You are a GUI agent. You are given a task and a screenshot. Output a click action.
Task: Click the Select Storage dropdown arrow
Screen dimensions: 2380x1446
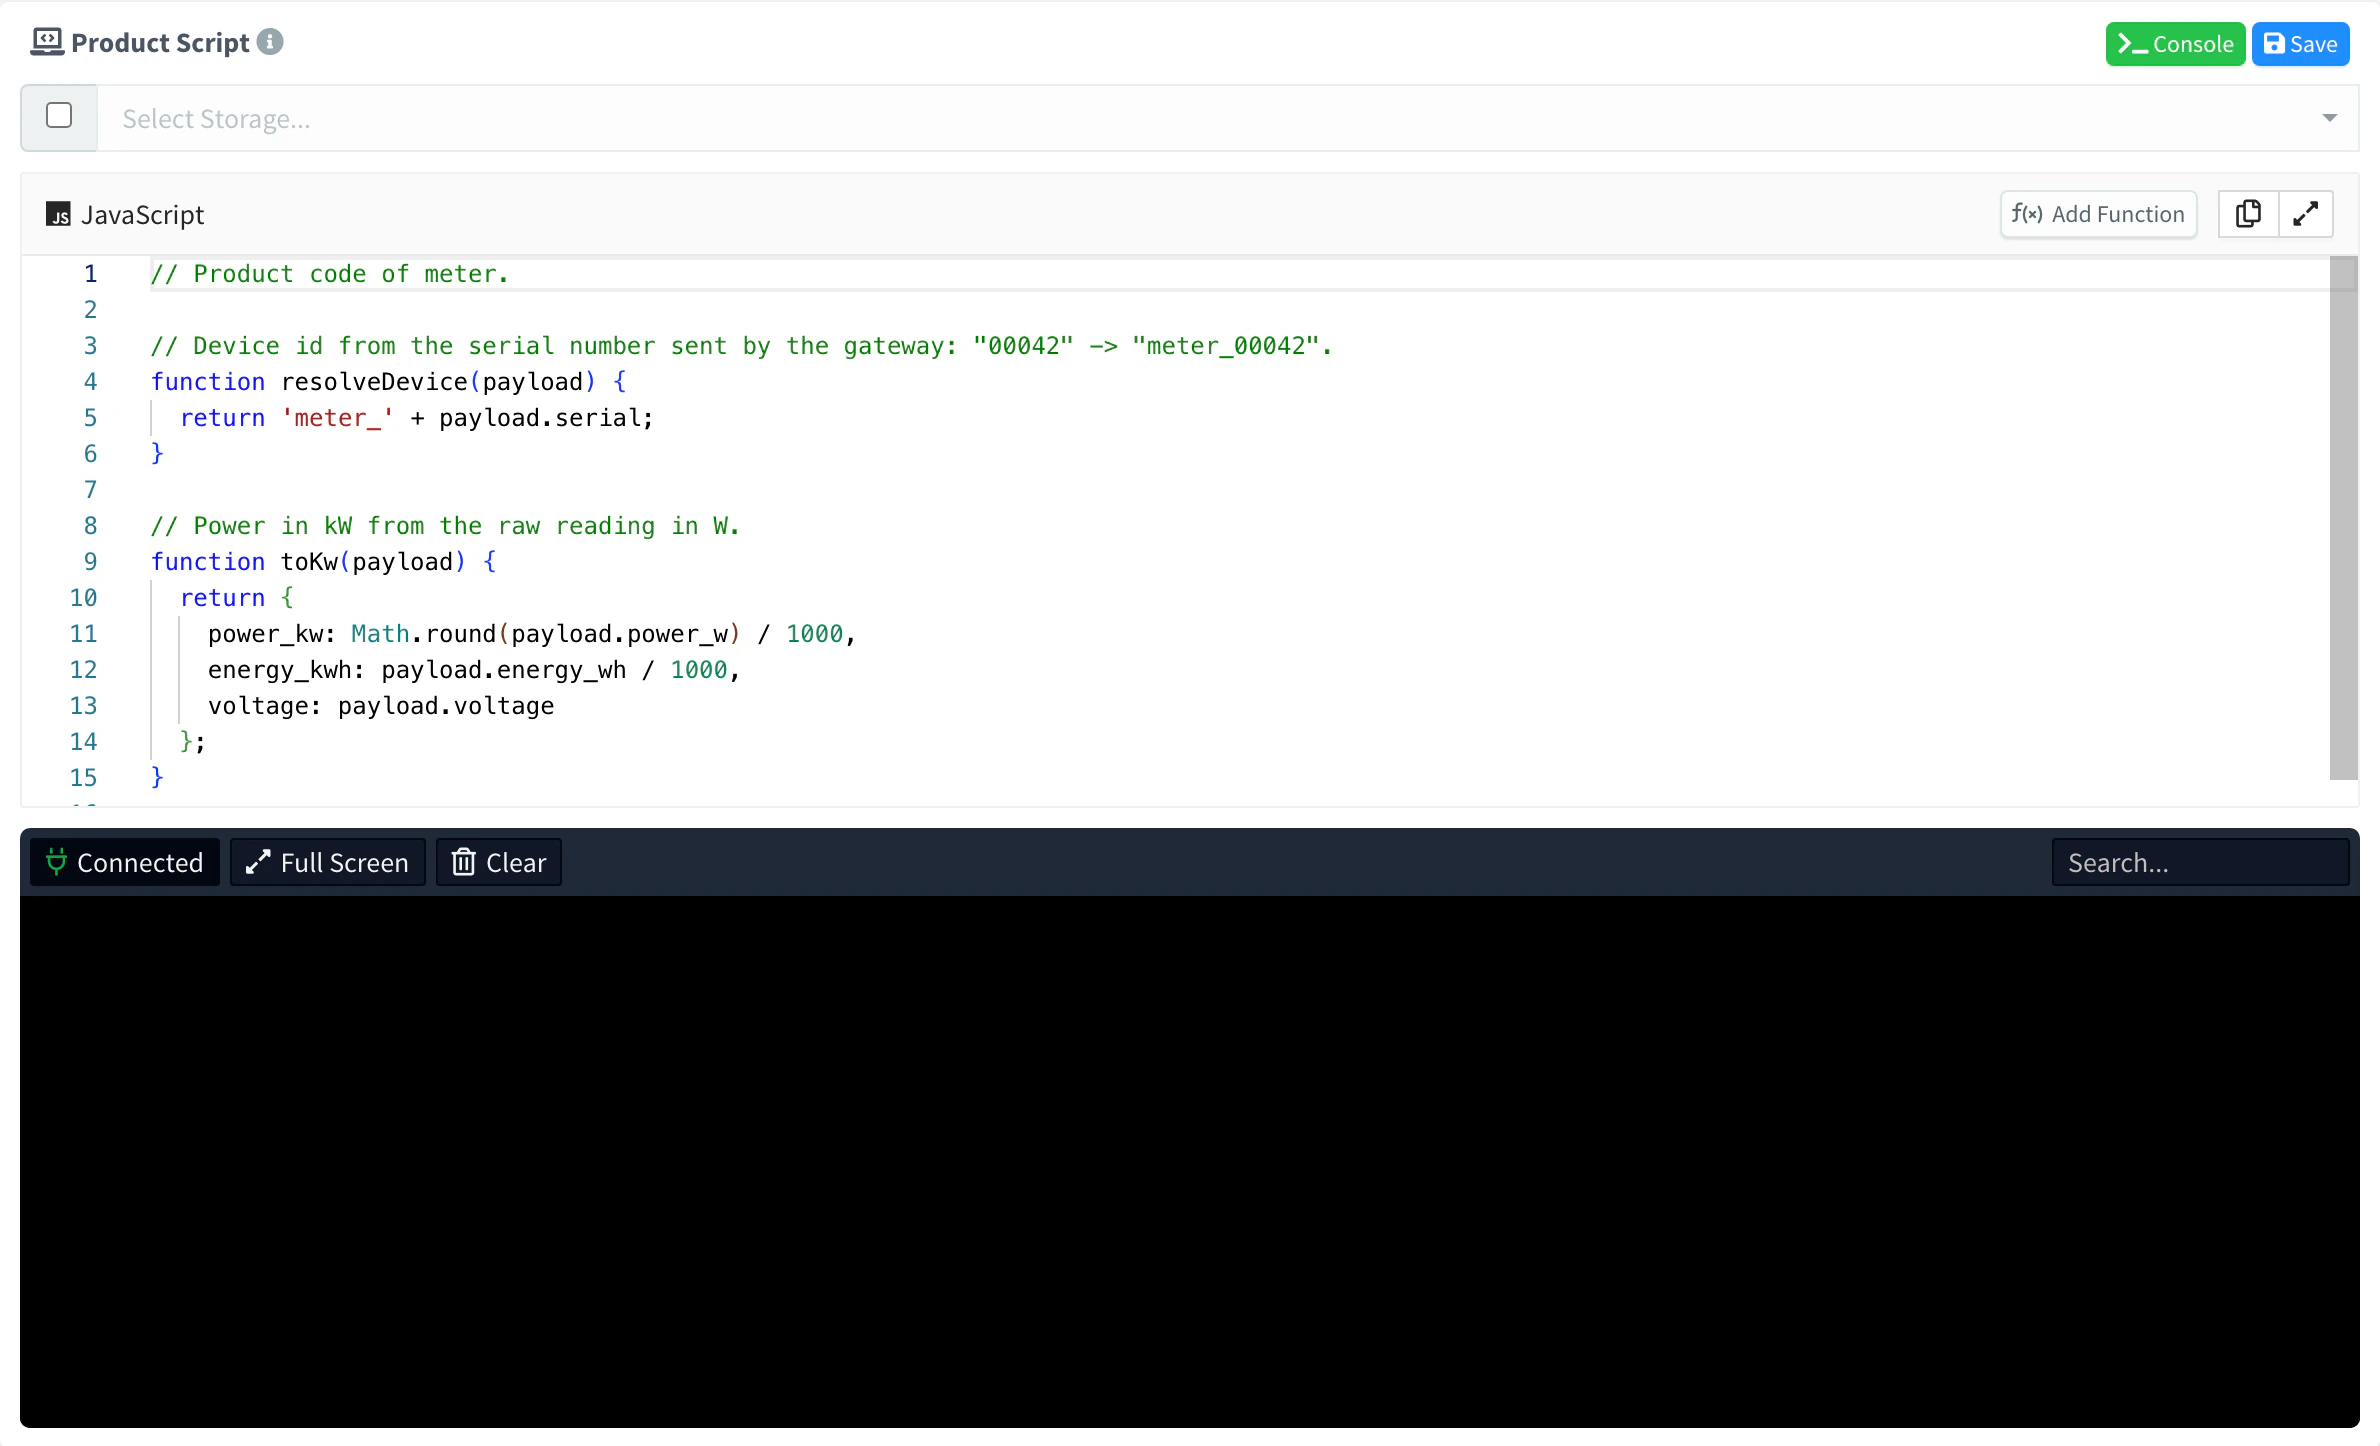(x=2329, y=118)
